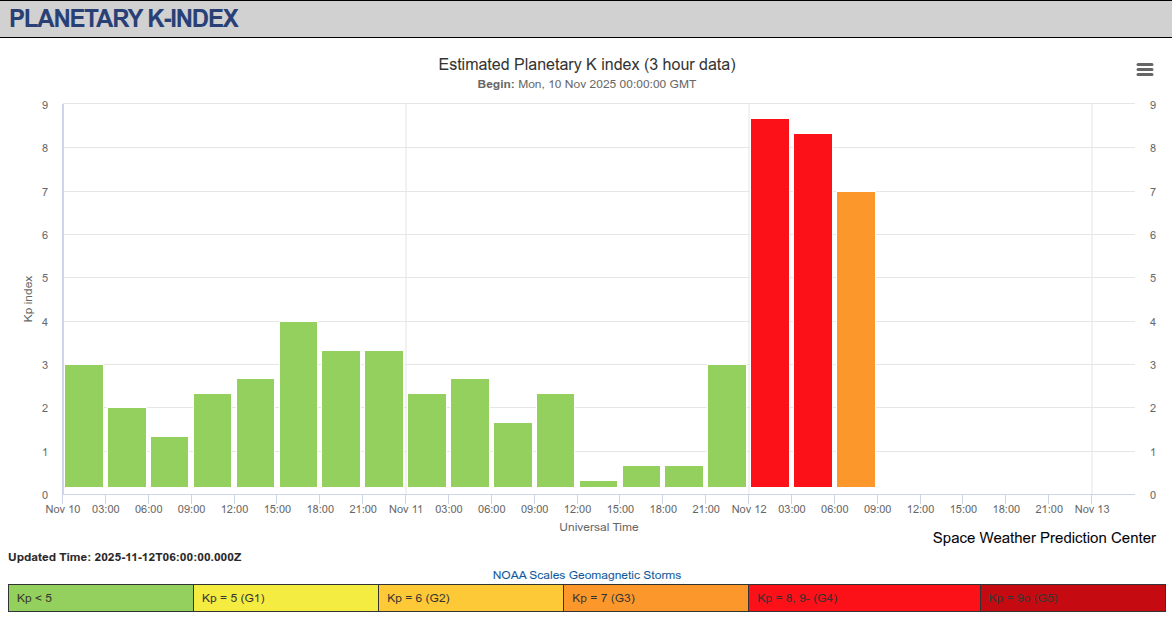Click the green bar just before the red bars

pyautogui.click(x=727, y=426)
